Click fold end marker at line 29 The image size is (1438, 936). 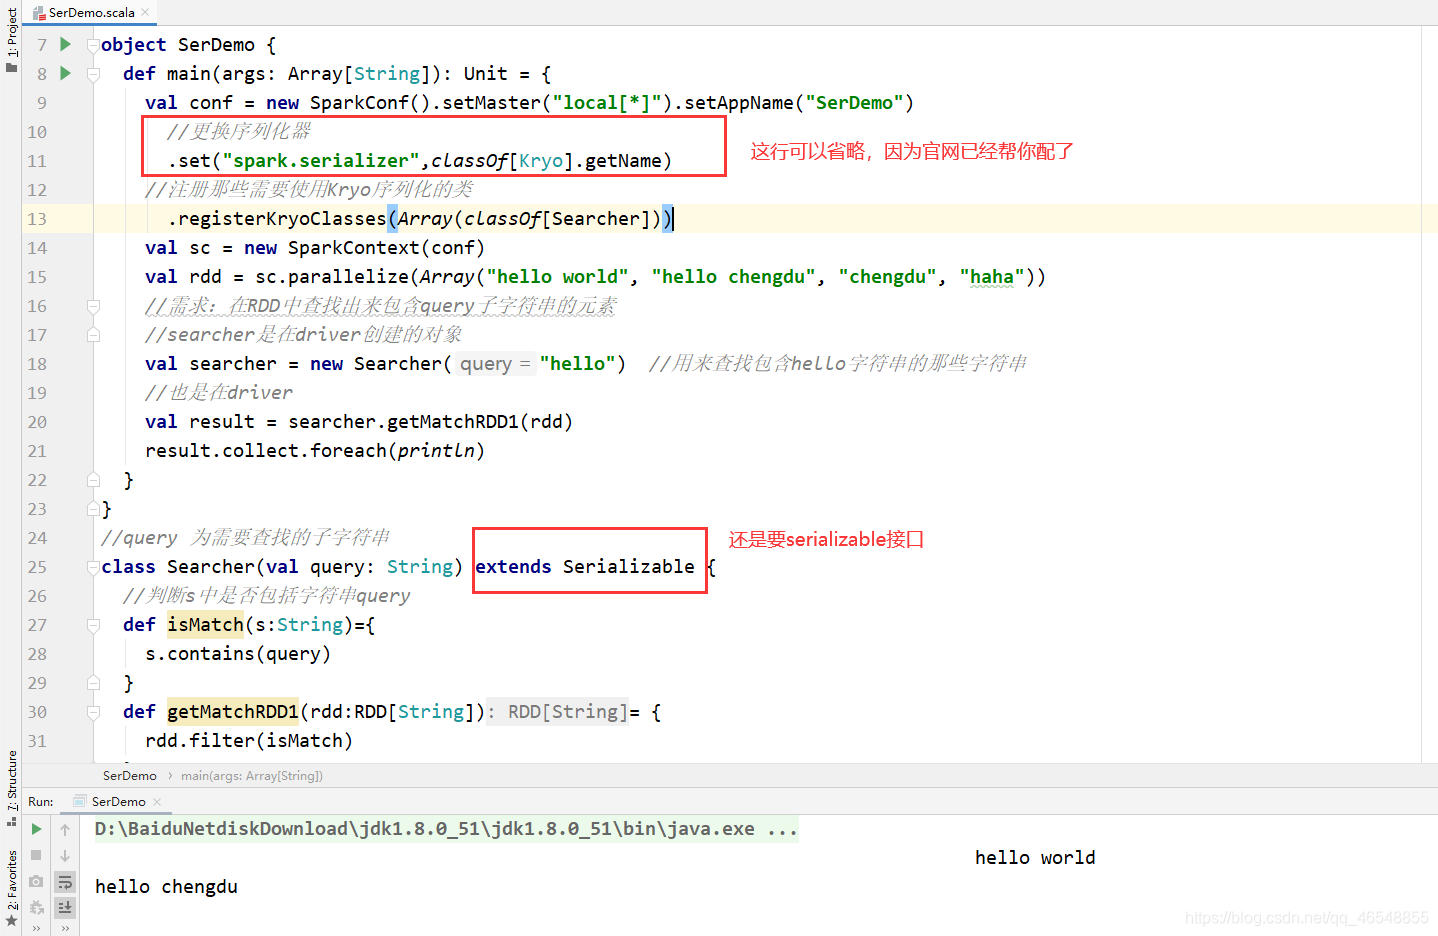tap(93, 682)
